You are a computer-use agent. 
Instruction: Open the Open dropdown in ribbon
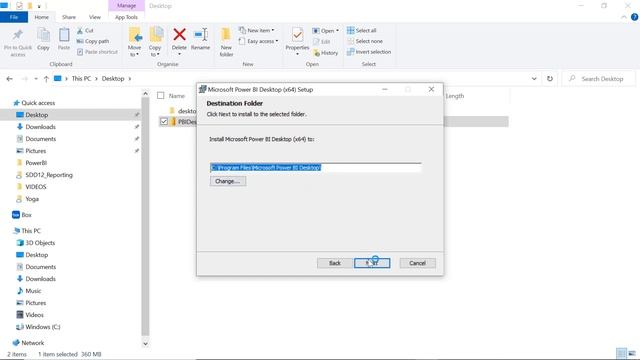click(x=326, y=31)
